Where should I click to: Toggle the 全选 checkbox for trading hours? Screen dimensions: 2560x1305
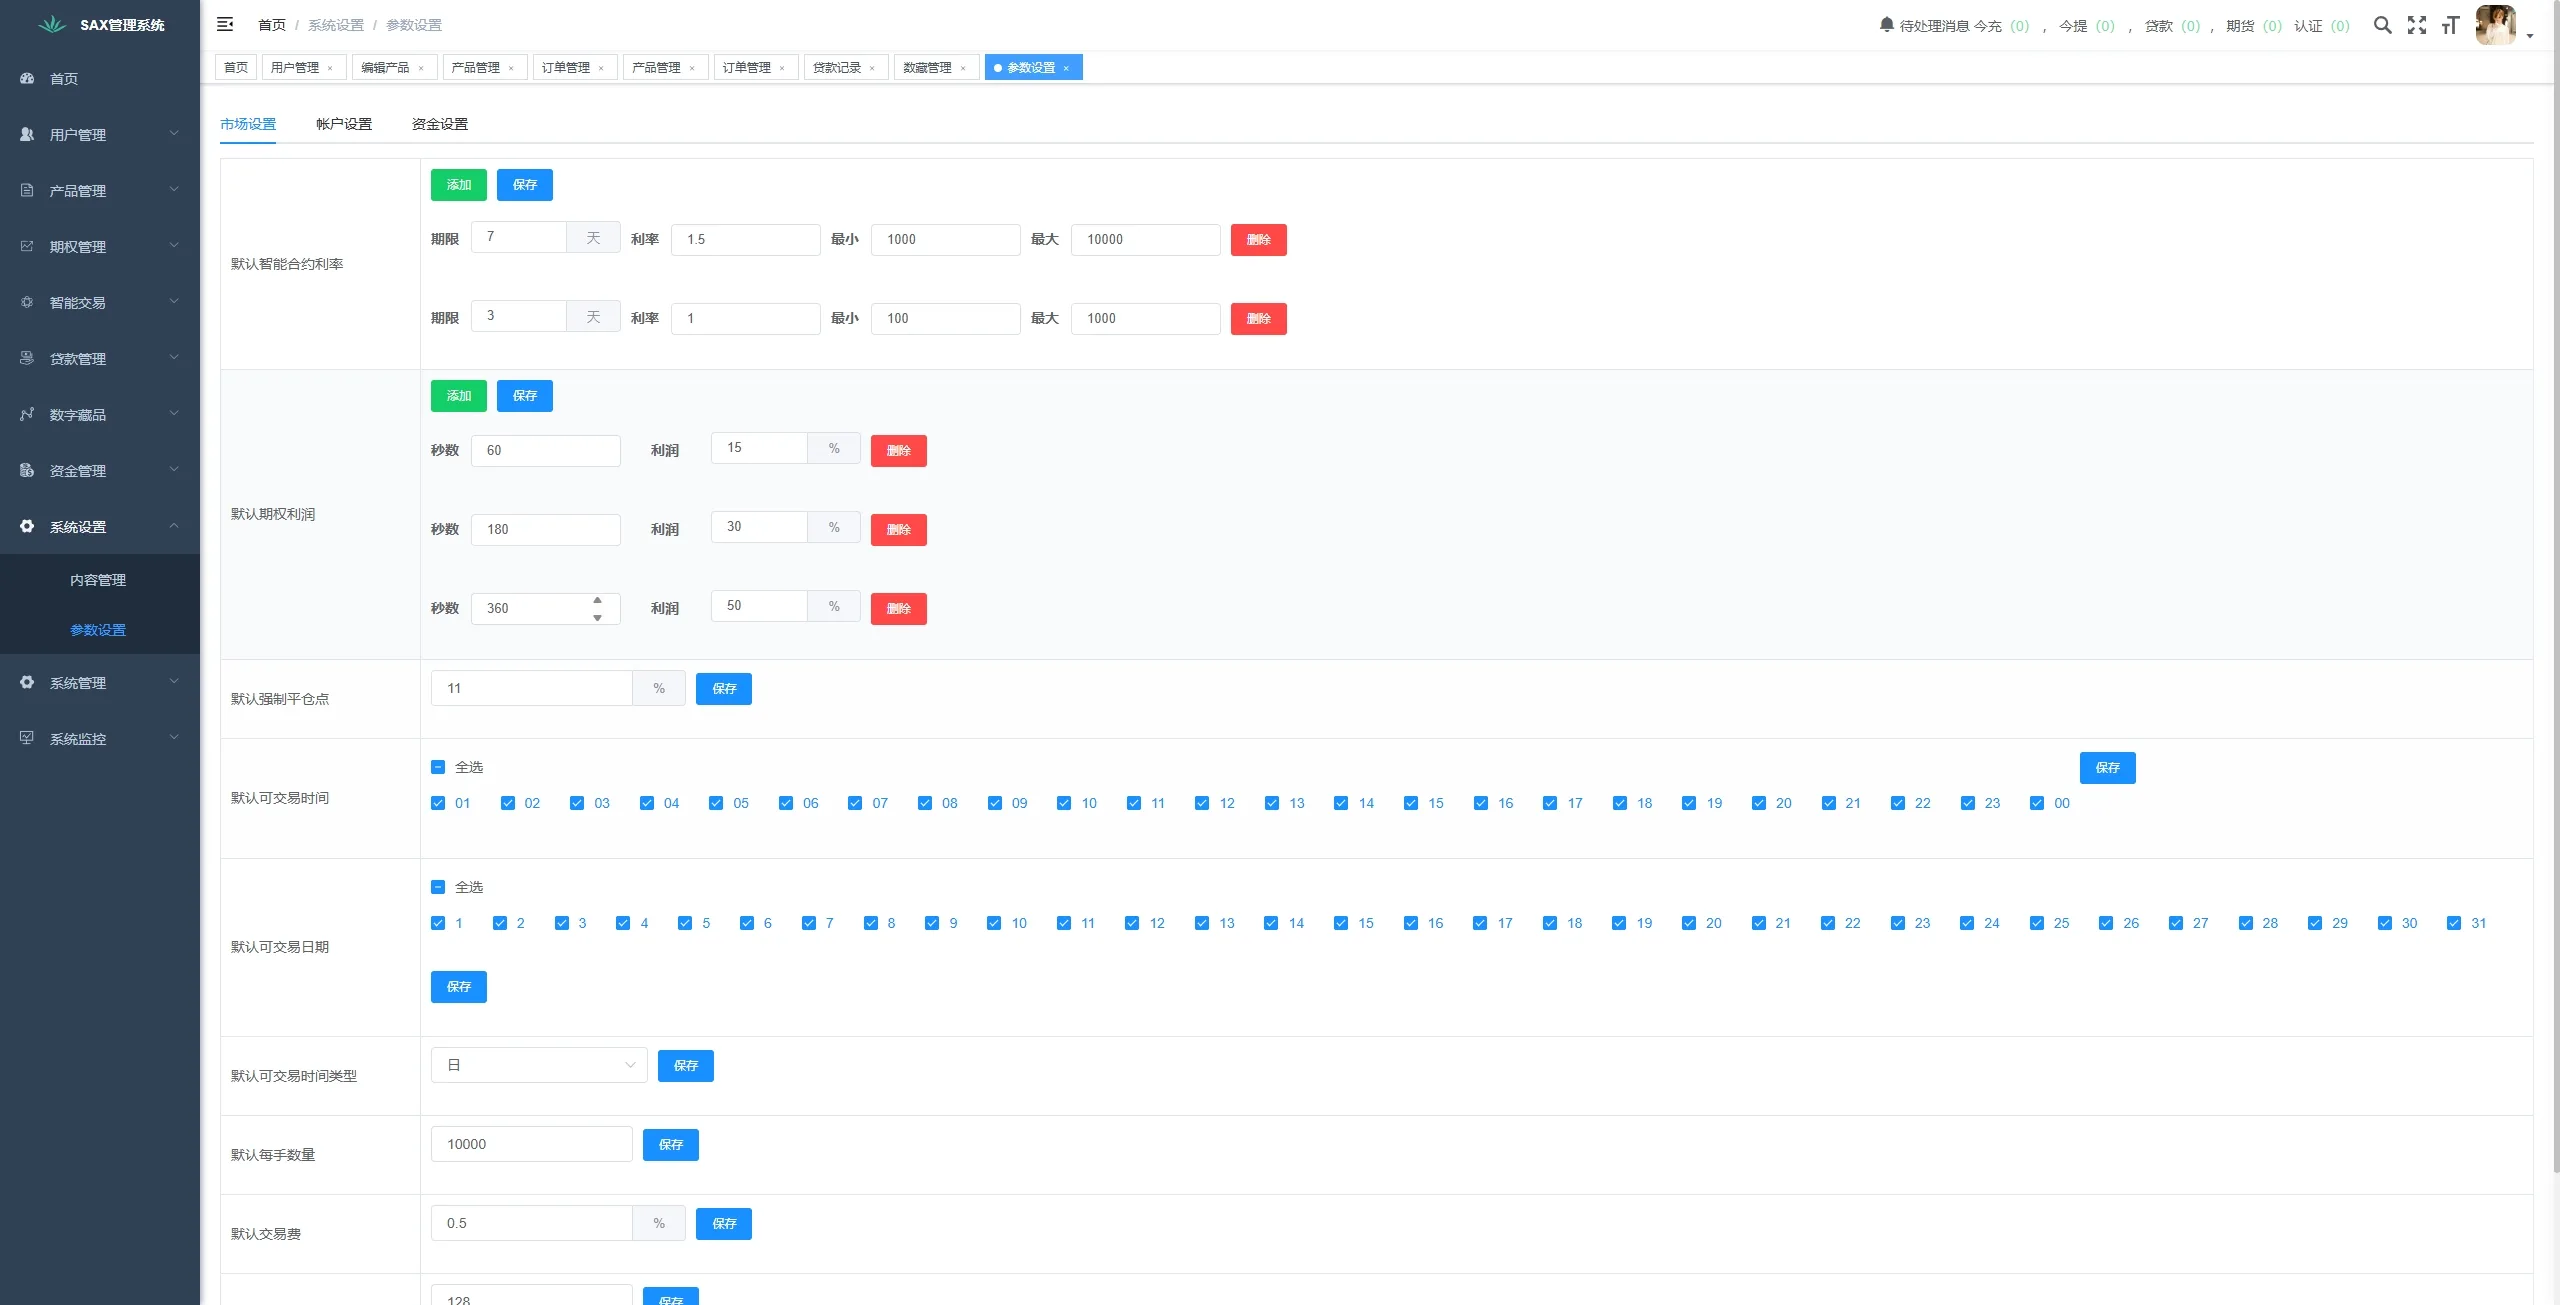(437, 766)
